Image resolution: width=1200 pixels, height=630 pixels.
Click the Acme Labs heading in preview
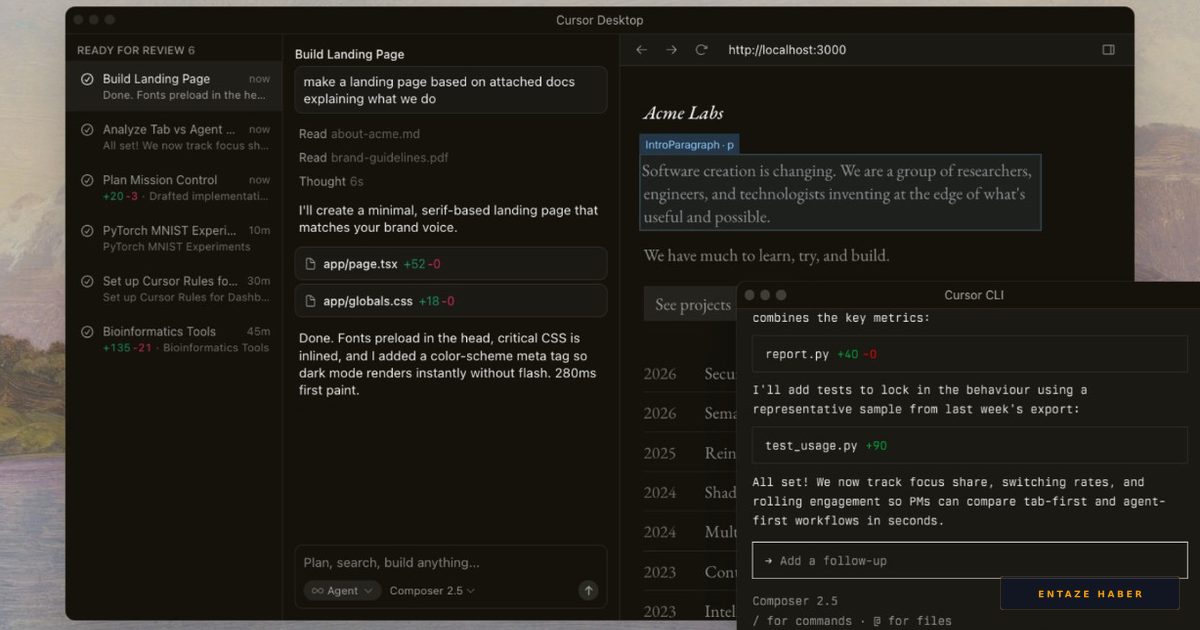click(x=683, y=113)
